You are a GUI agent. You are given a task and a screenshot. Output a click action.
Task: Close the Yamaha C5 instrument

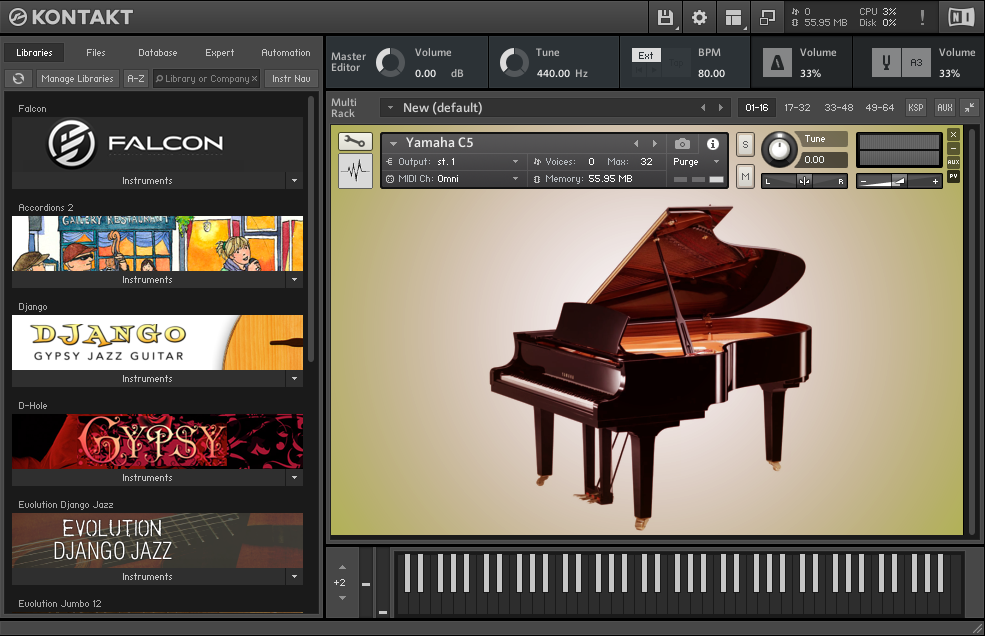(x=953, y=134)
